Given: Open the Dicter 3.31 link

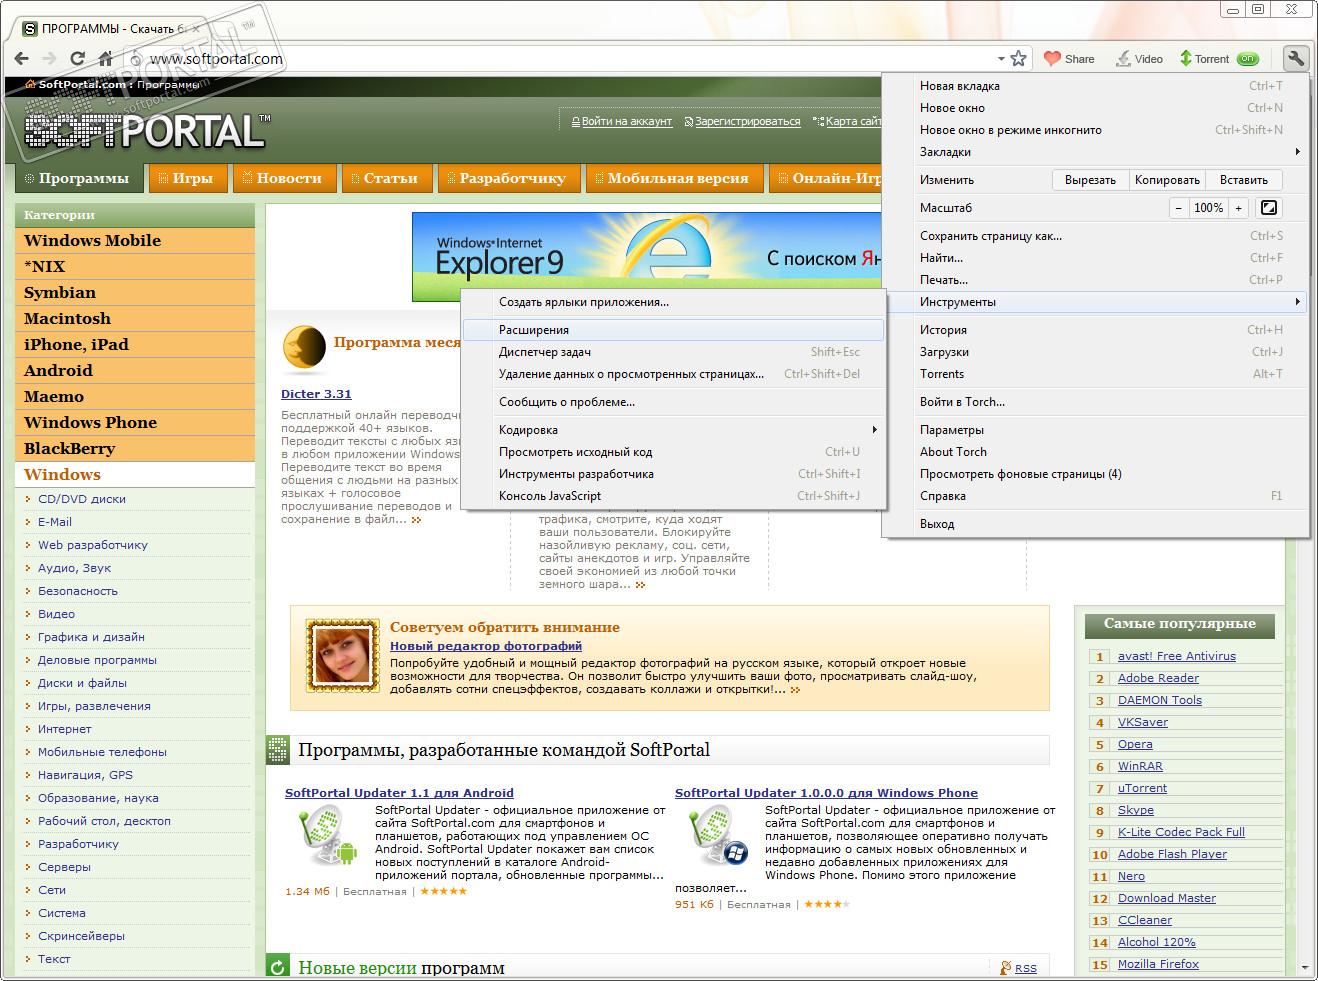Looking at the screenshot, I should 316,394.
